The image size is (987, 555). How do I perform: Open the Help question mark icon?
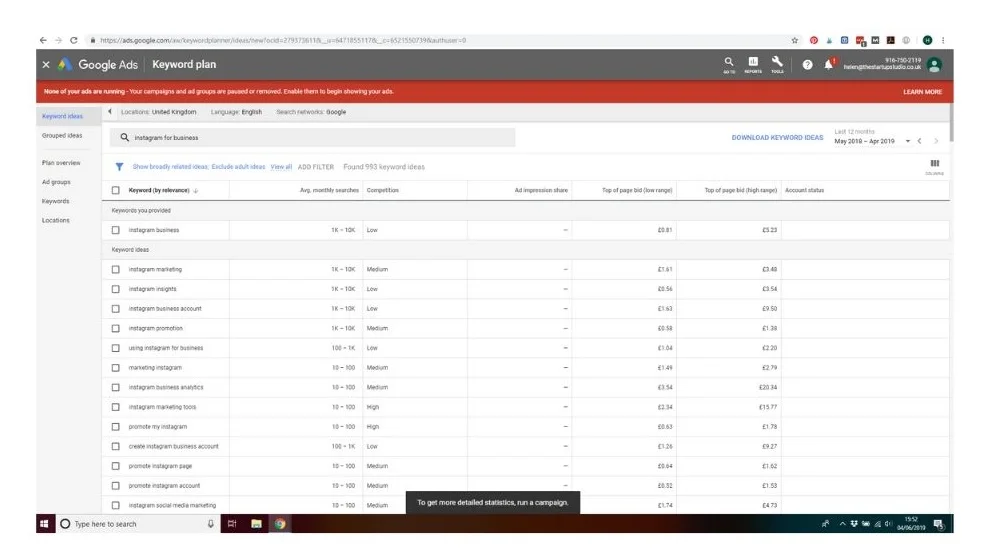point(807,65)
